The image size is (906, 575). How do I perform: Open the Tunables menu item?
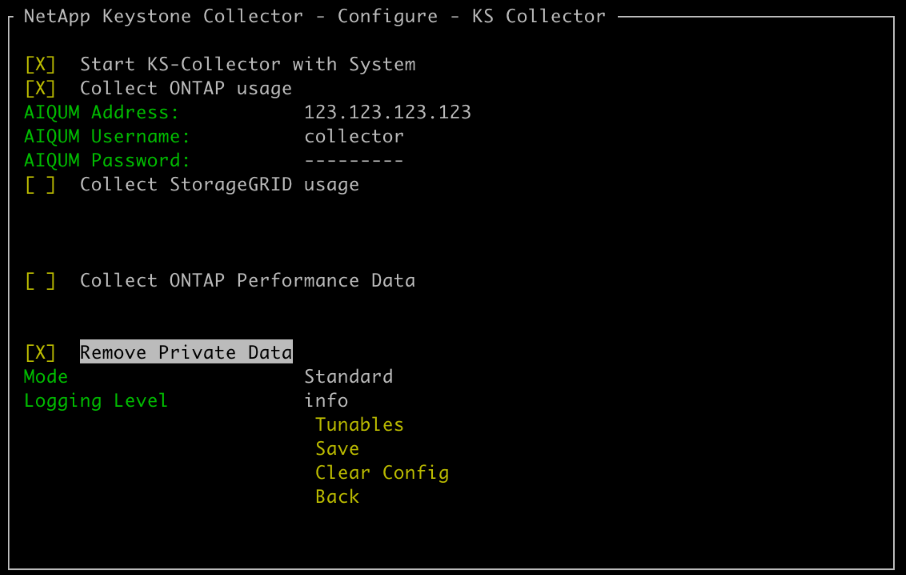pyautogui.click(x=359, y=425)
